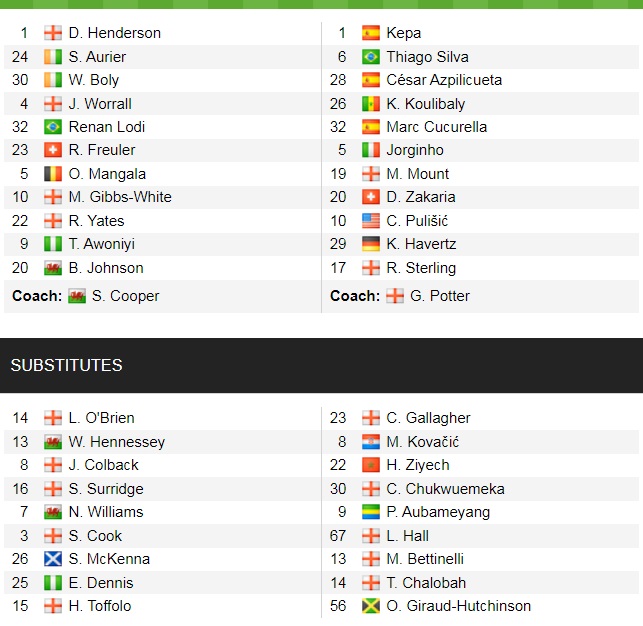This screenshot has height=626, width=643.
Task: Select player M. Gibbs-White
Action: [x=120, y=197]
